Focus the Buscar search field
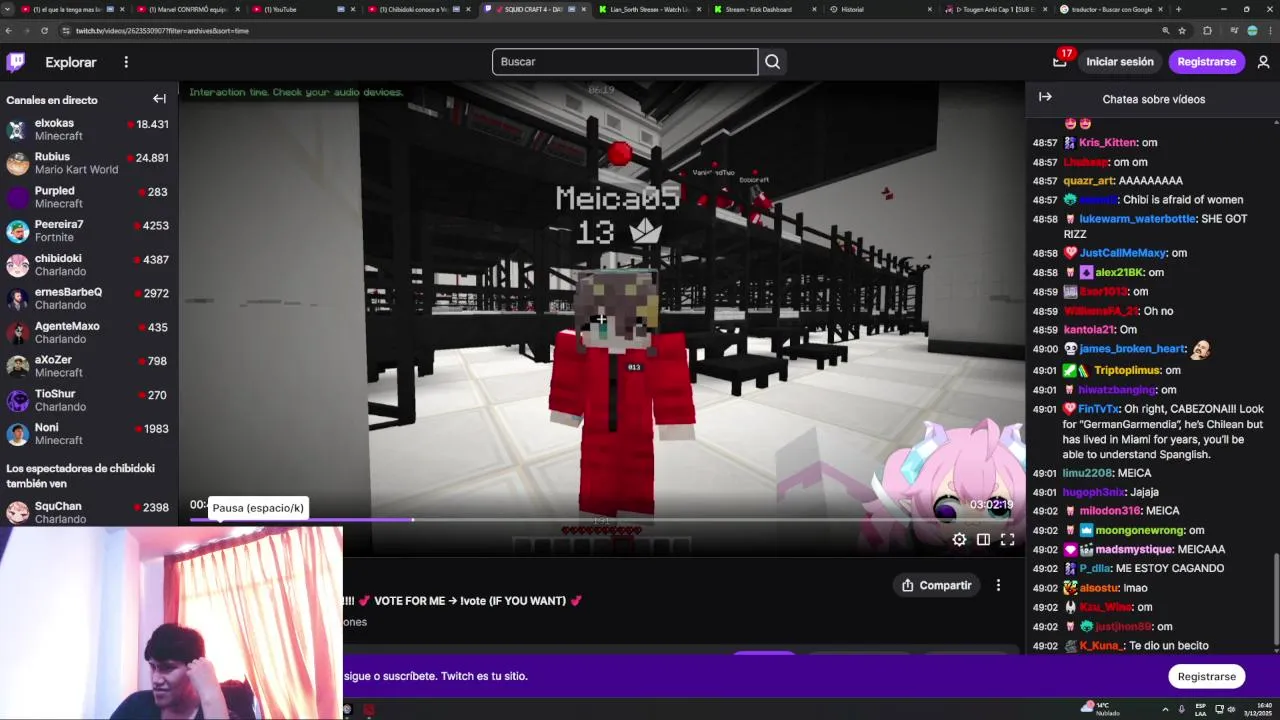Screen dimensions: 1280x720 click(625, 62)
